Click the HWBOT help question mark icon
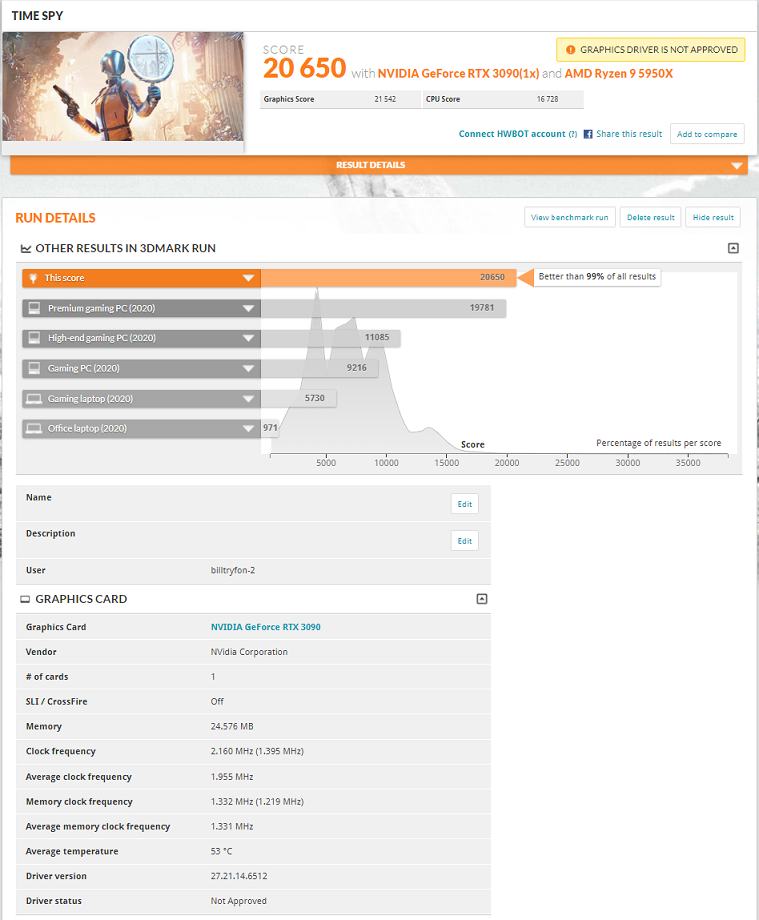The height and width of the screenshot is (920, 759). click(x=573, y=134)
